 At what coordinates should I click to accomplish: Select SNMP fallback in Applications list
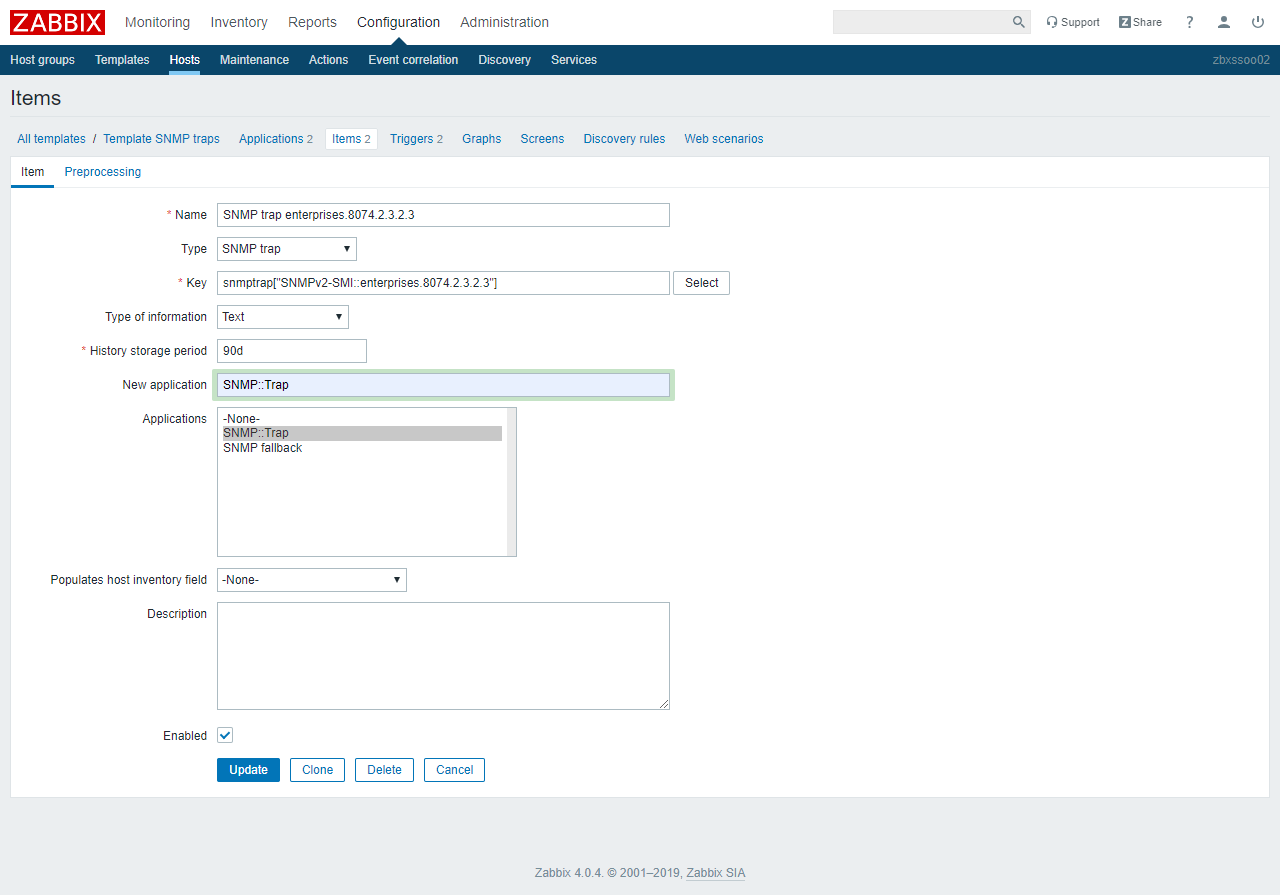(262, 448)
